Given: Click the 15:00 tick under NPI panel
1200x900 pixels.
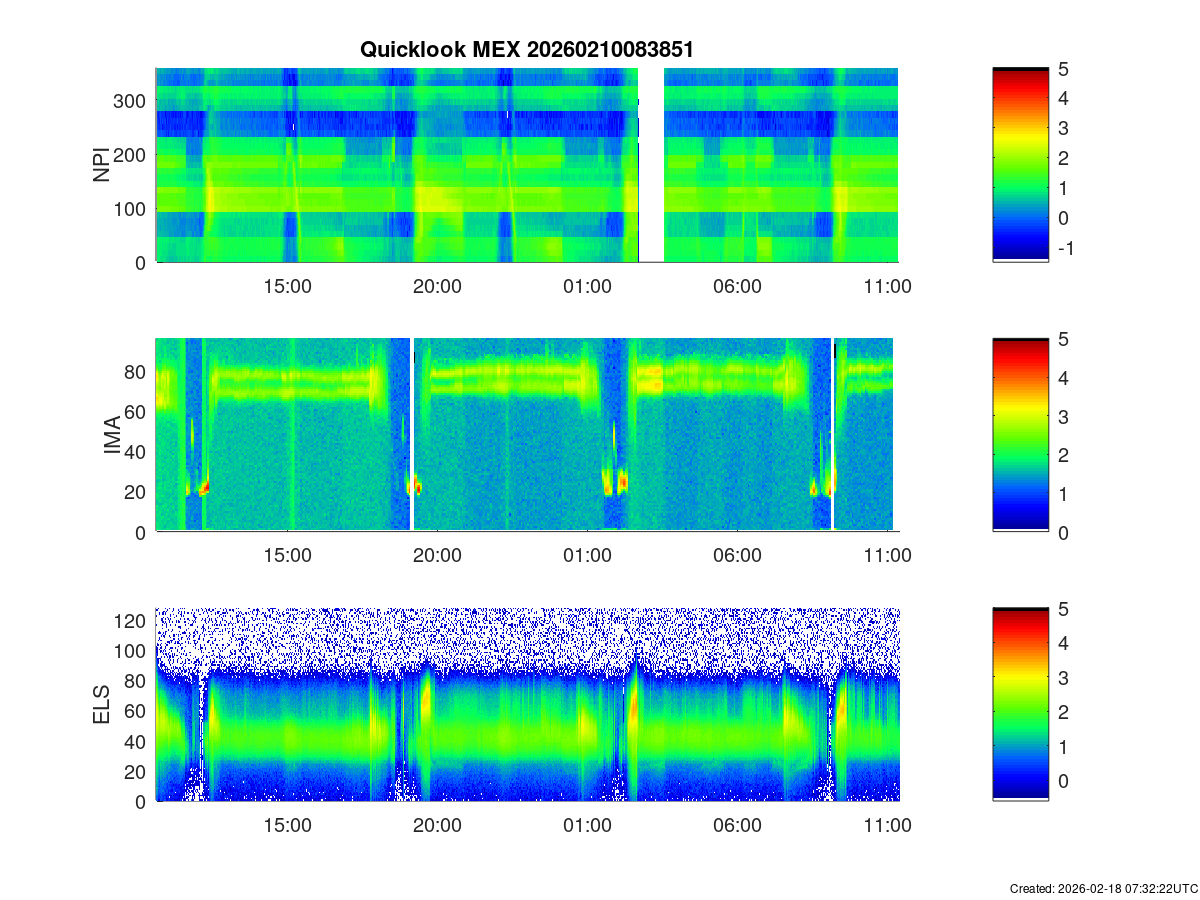Looking at the screenshot, I should click(x=287, y=286).
